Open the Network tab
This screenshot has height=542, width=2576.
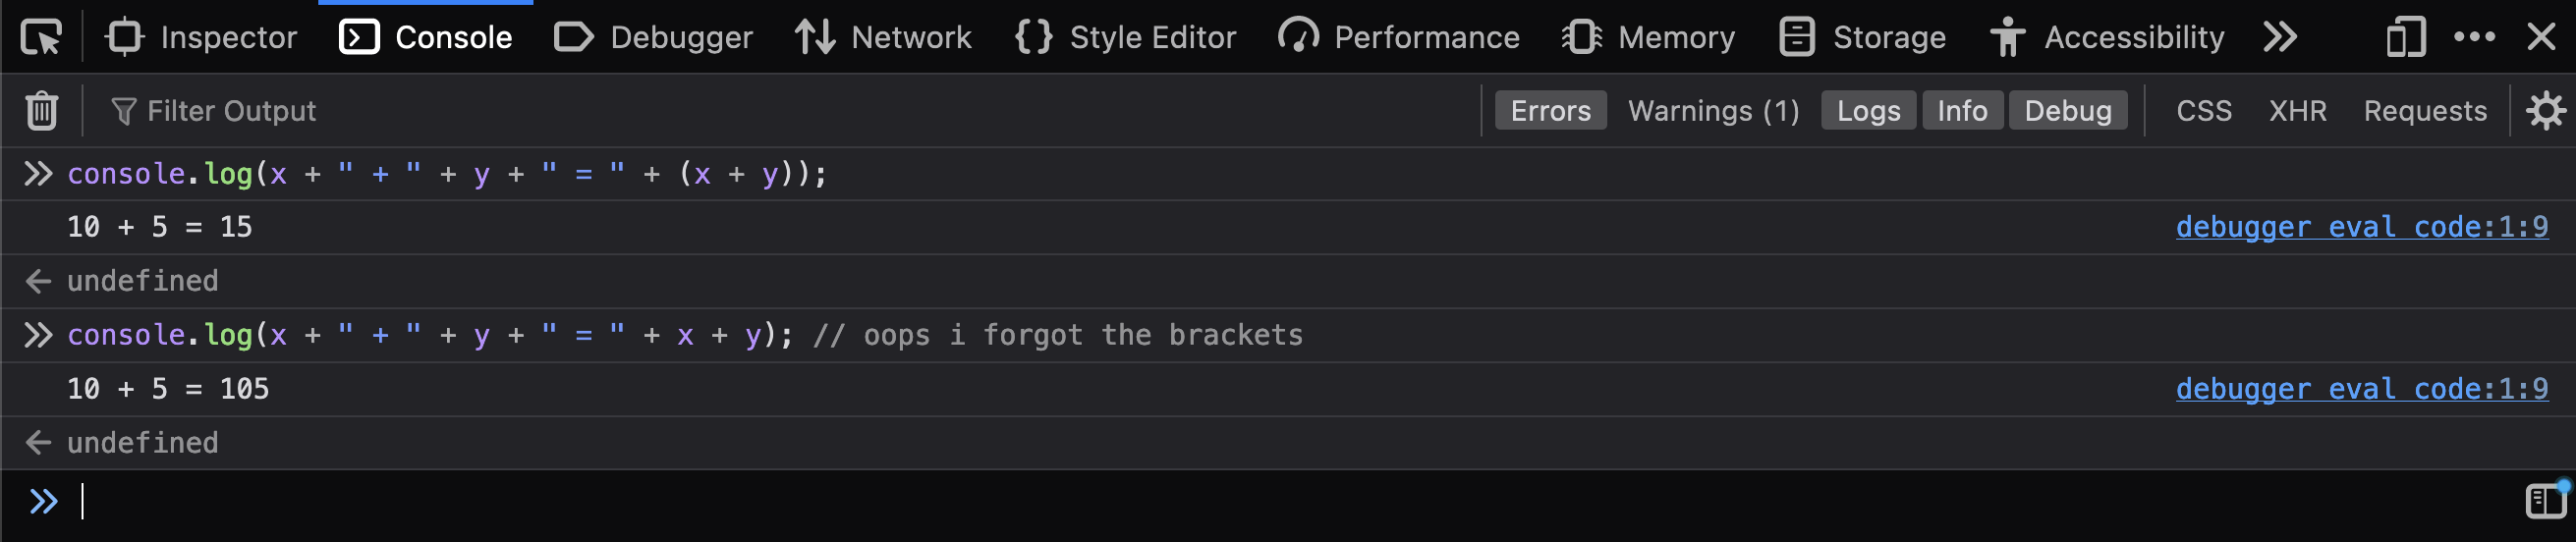883,38
